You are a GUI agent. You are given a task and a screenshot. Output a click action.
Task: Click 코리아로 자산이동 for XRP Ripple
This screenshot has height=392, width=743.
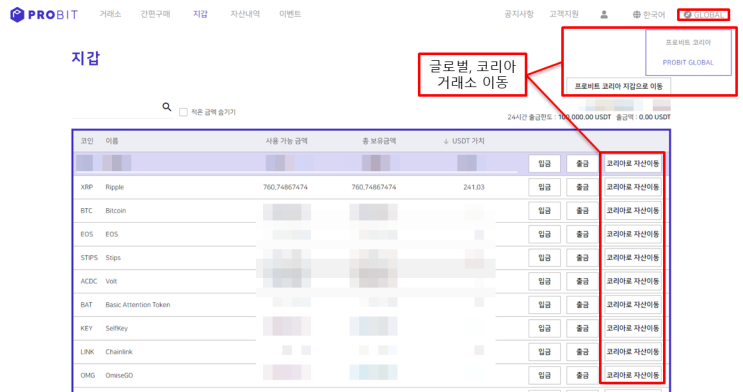click(x=633, y=187)
